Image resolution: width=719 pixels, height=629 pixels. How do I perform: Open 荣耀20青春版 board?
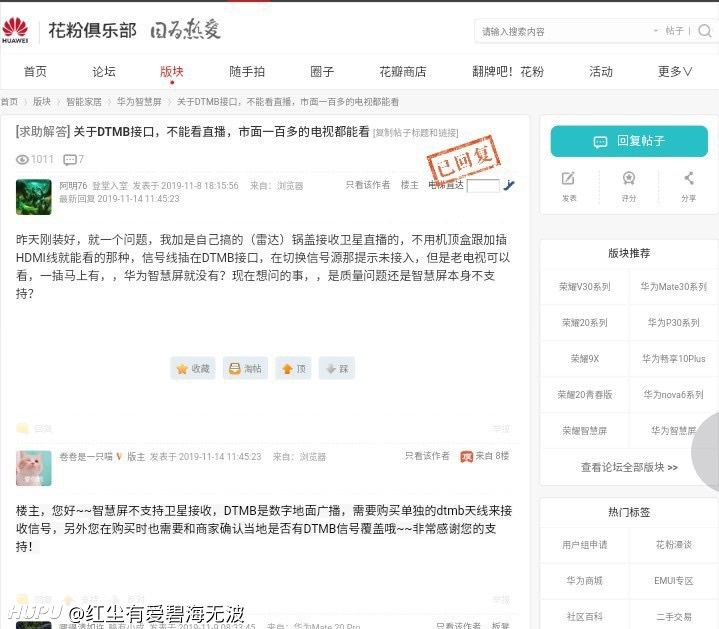(x=584, y=395)
